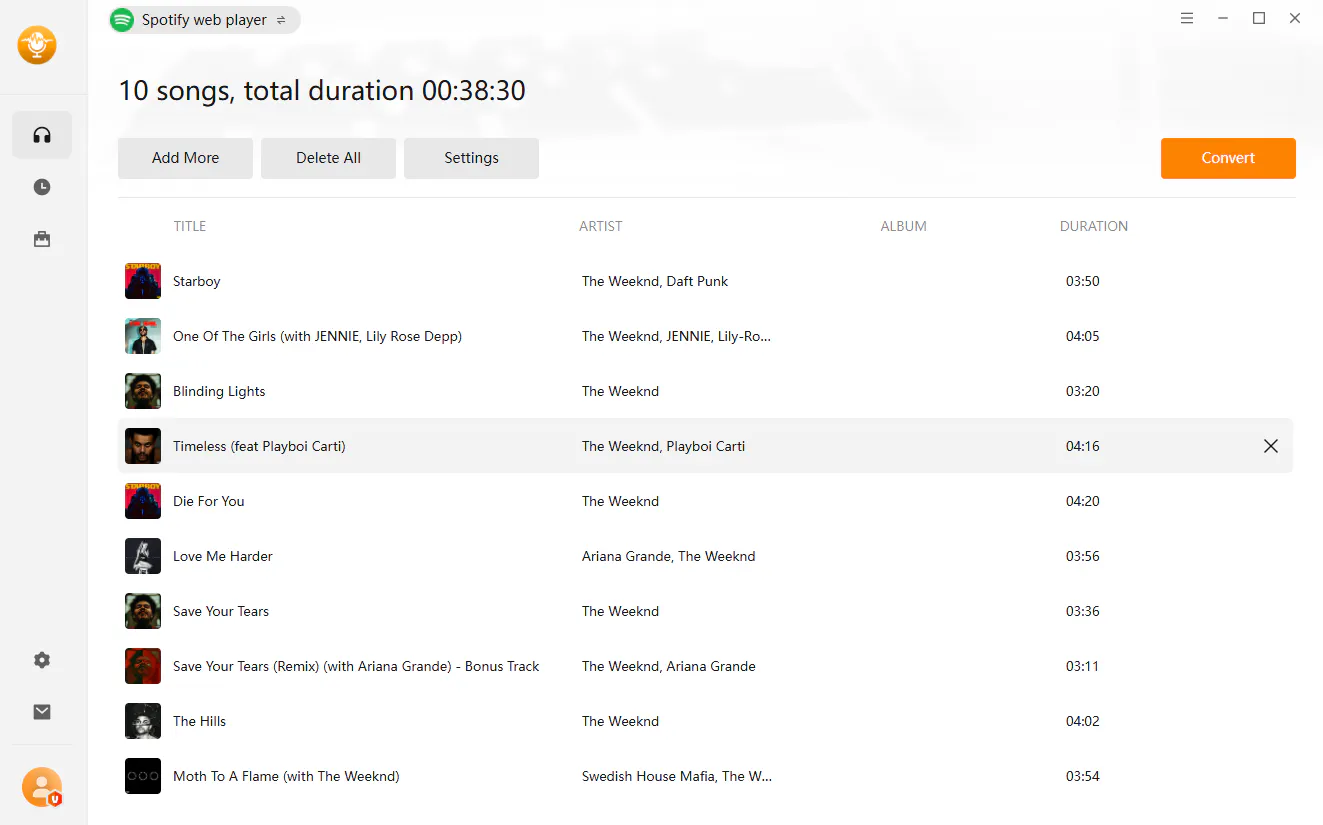This screenshot has width=1323, height=825.
Task: Click Timeless album cover thumbnail
Action: click(x=143, y=446)
